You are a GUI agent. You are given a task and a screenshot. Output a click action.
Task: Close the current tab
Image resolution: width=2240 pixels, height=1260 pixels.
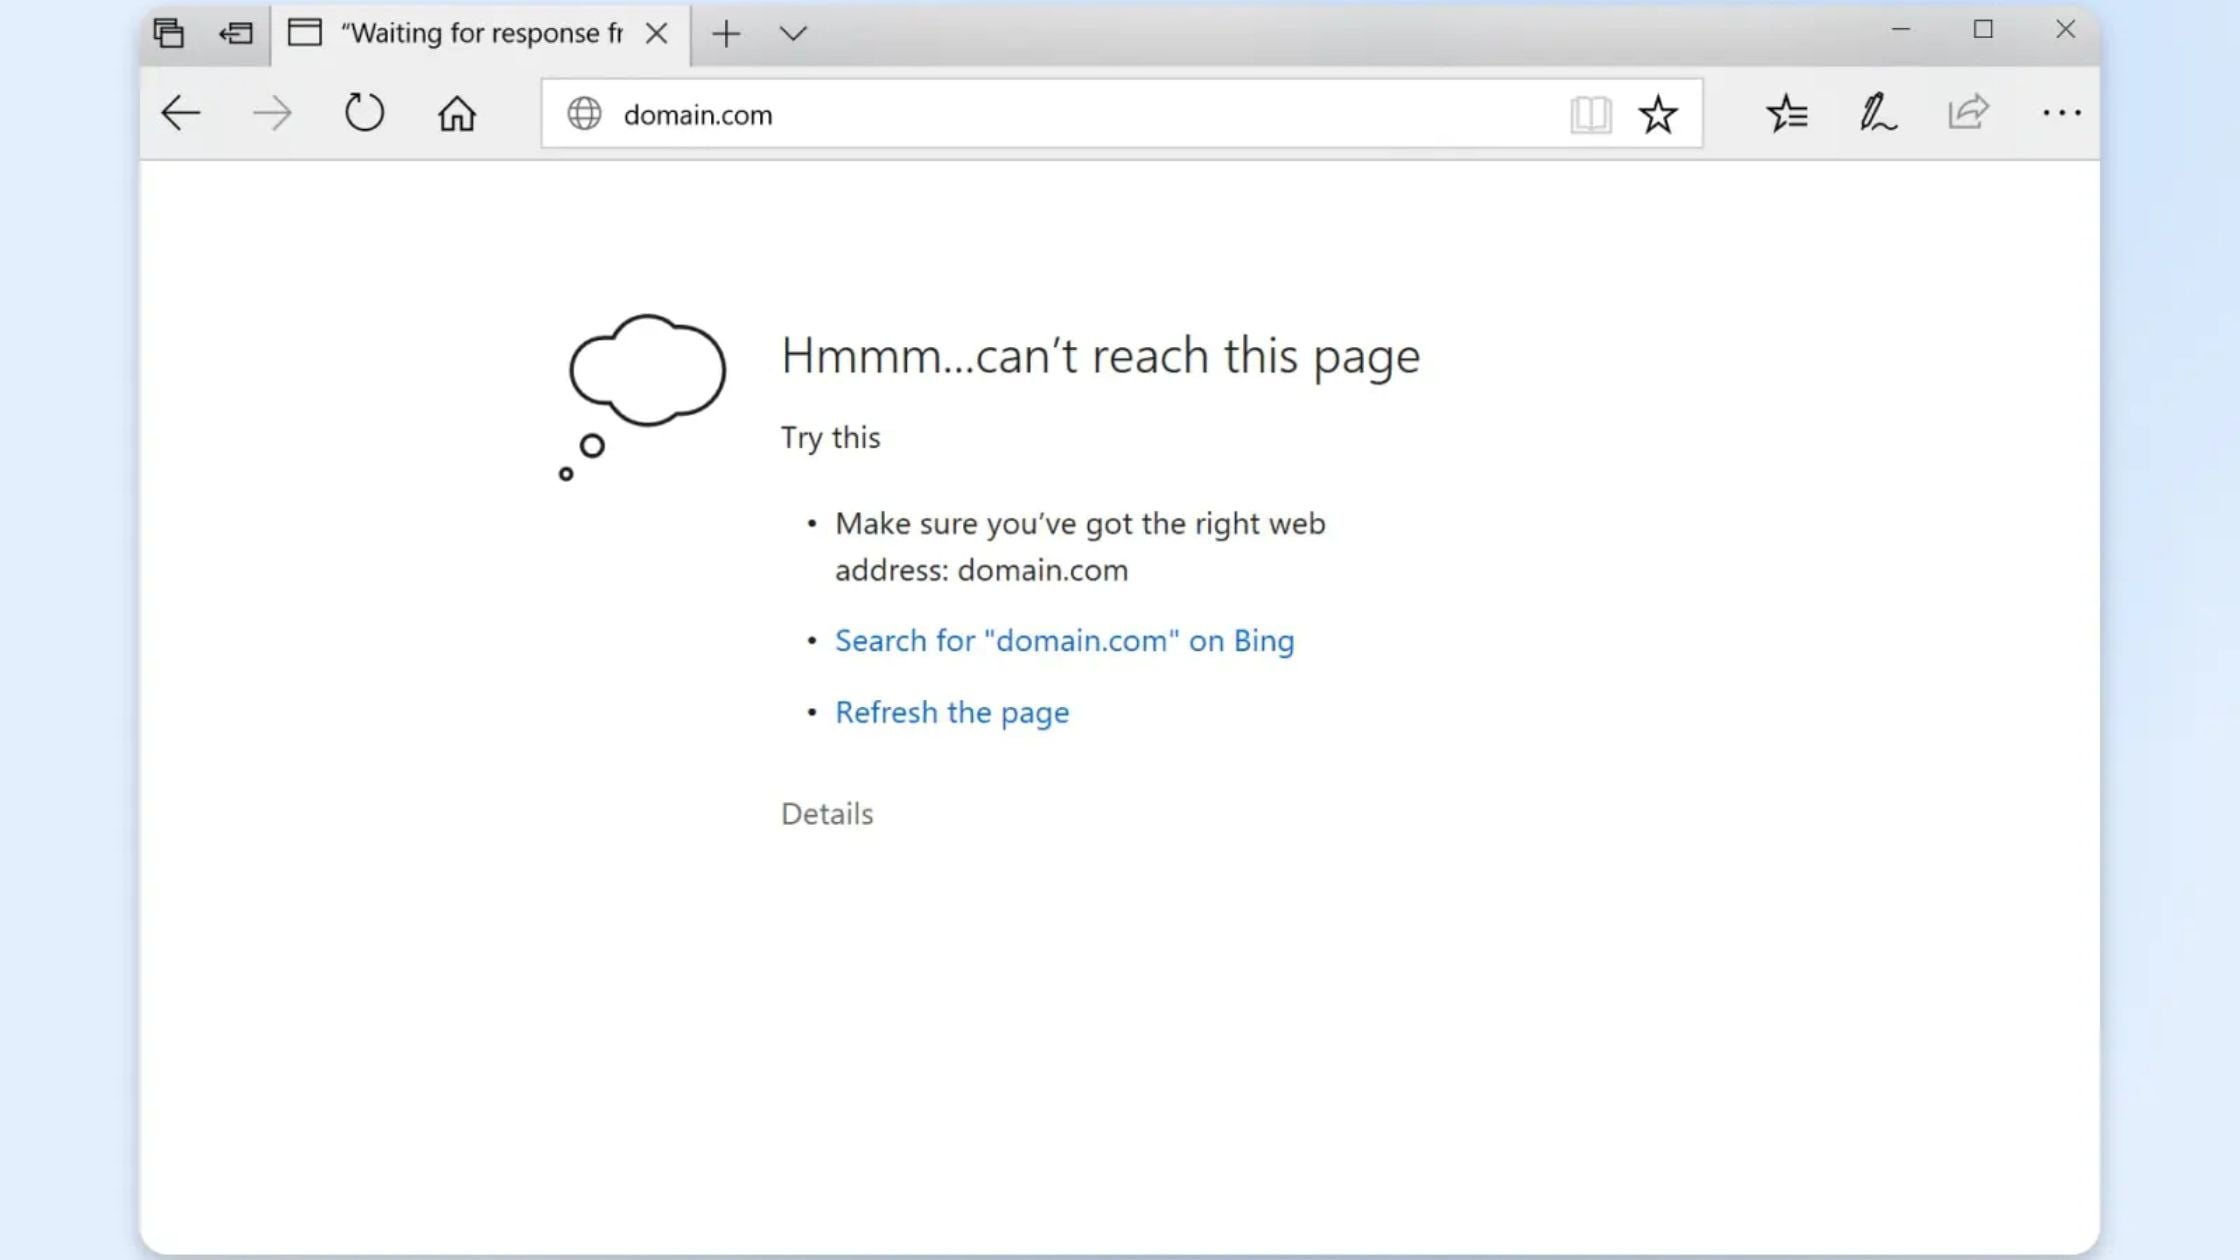657,34
